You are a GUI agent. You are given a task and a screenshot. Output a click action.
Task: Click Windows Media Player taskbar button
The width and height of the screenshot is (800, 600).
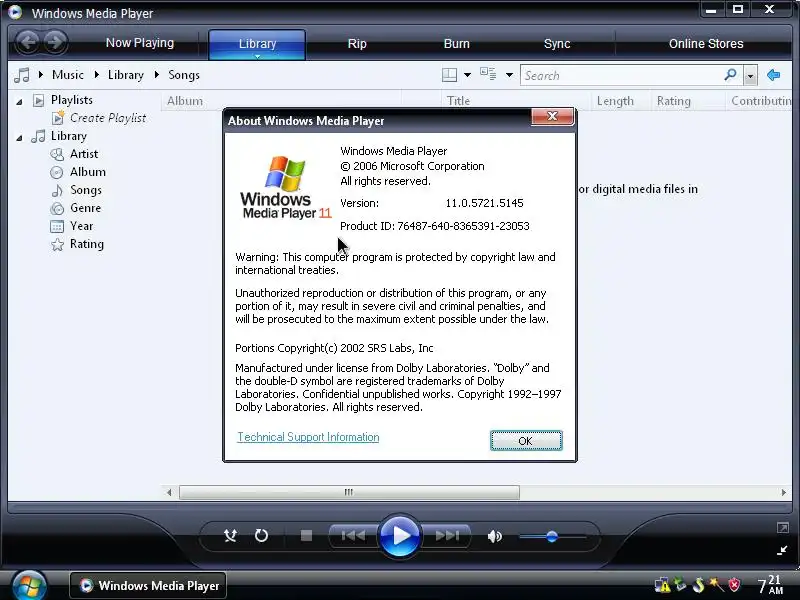coord(148,585)
